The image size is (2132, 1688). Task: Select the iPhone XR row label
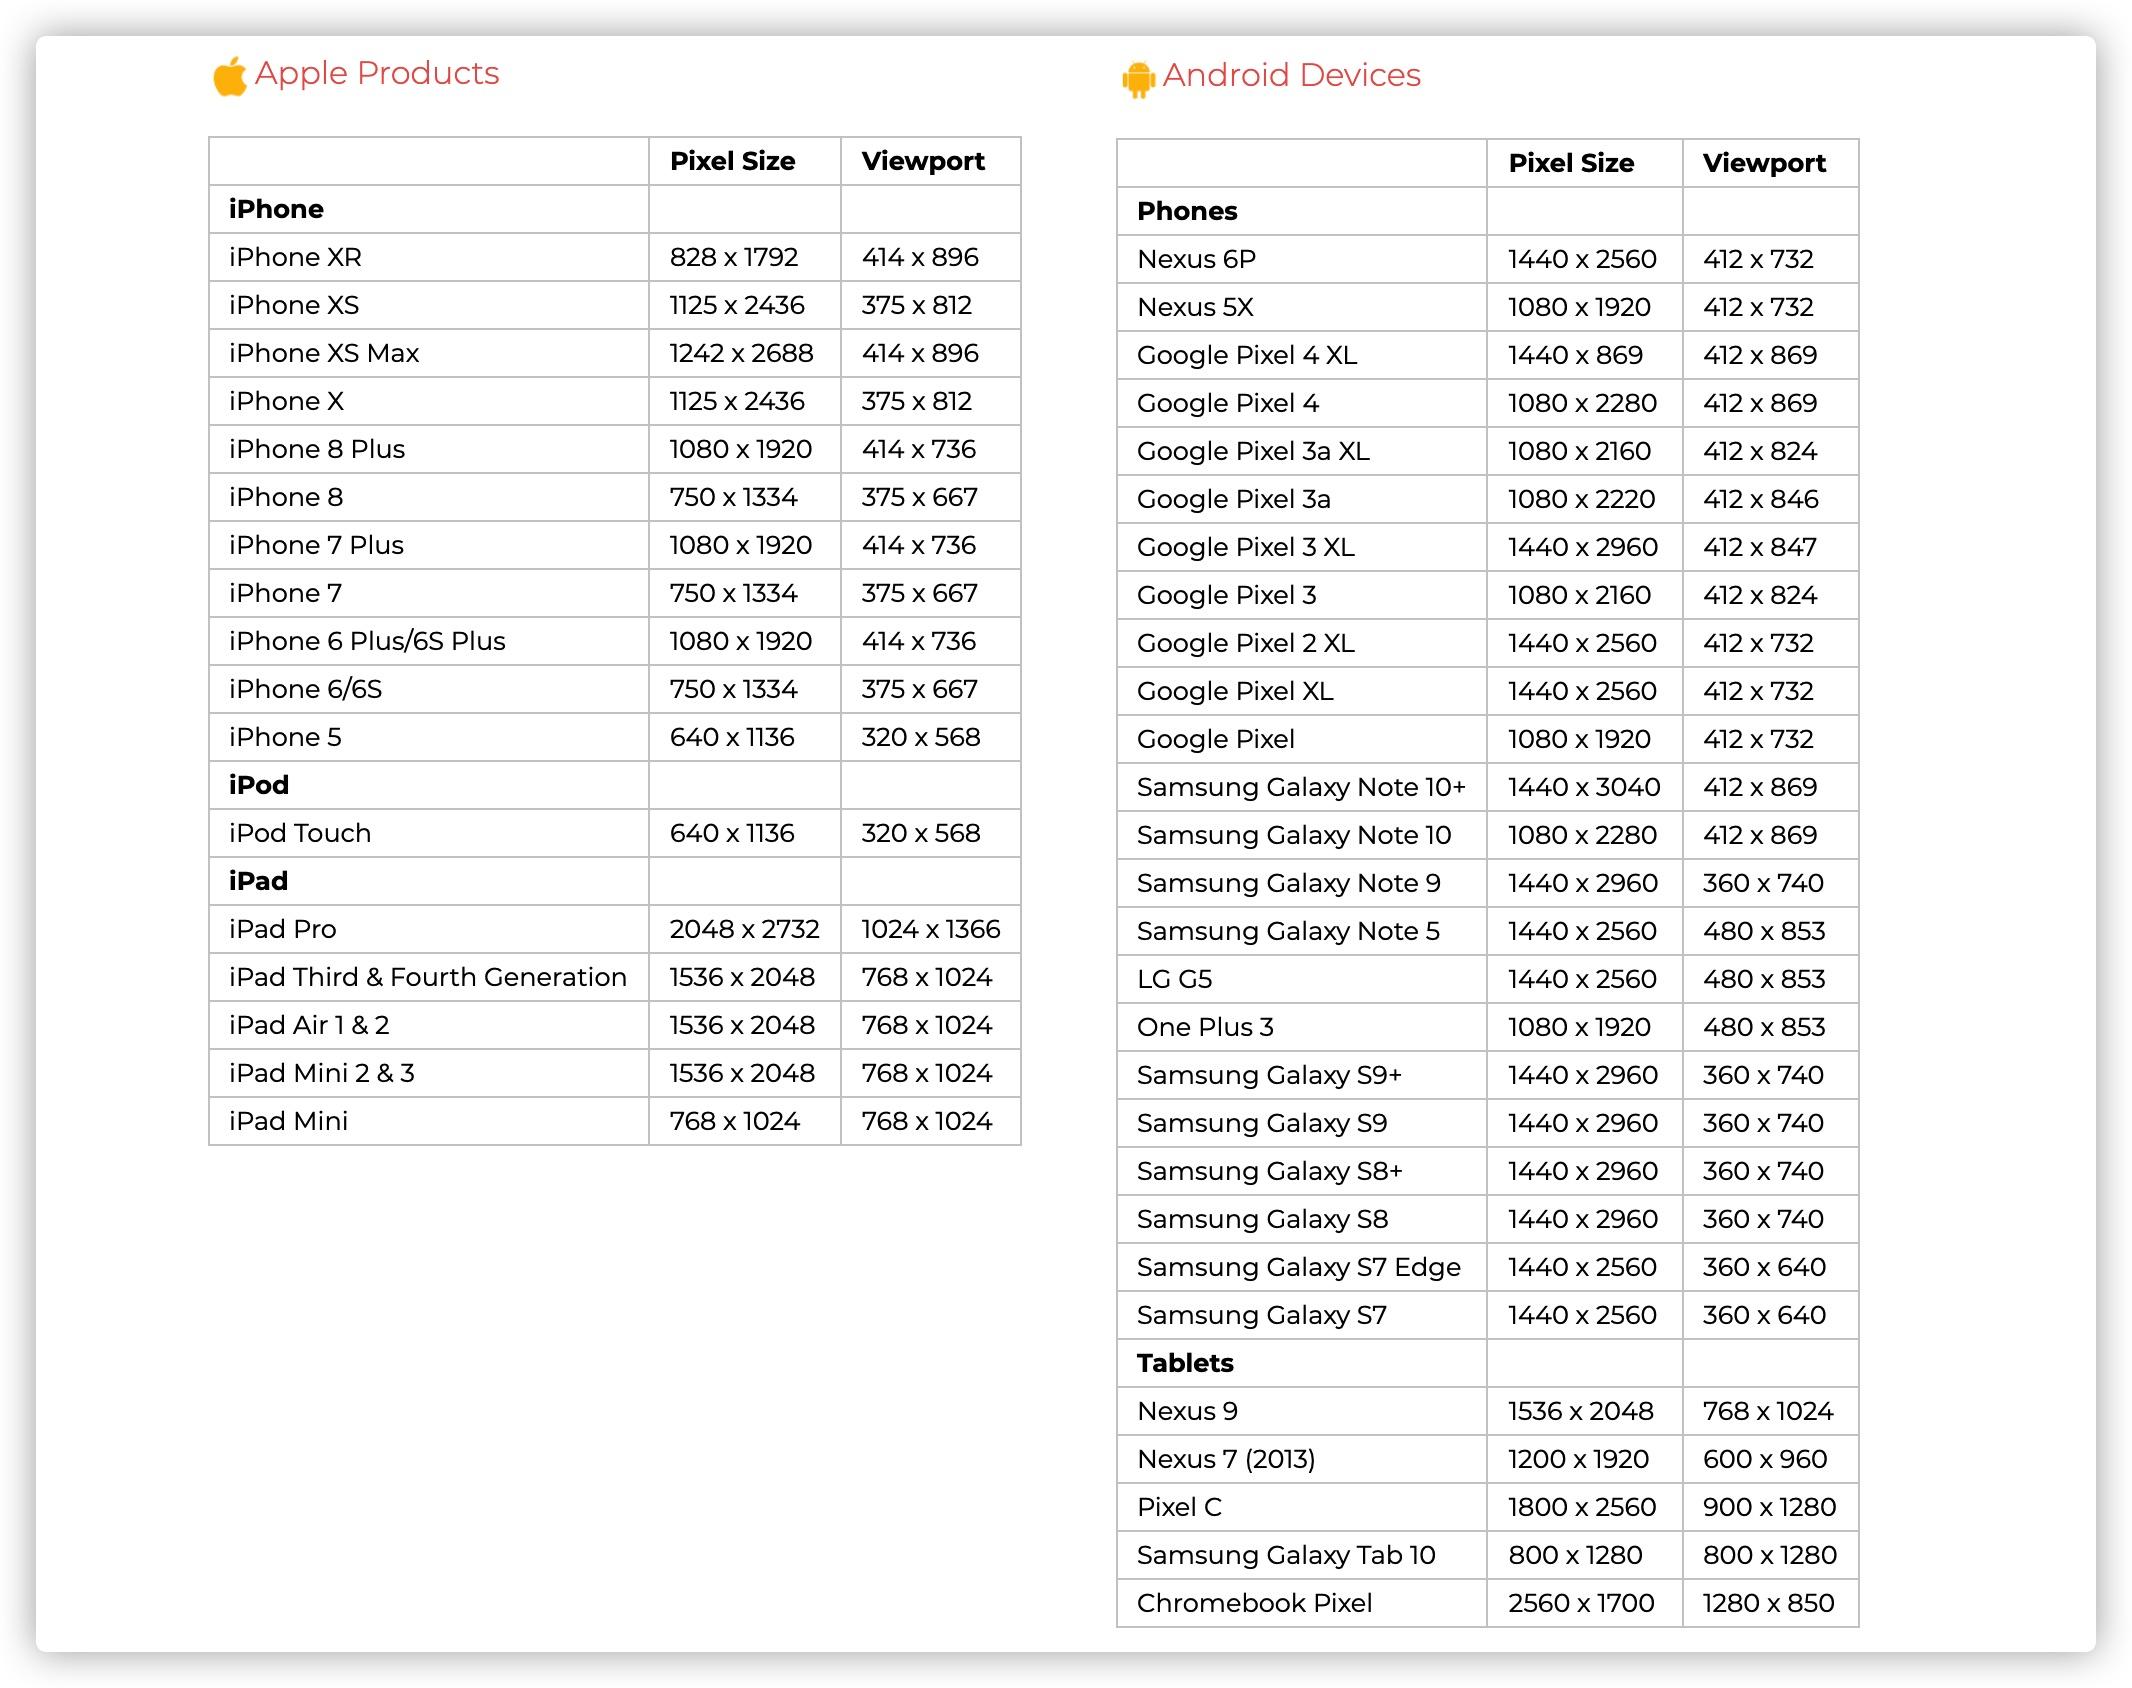(x=295, y=257)
